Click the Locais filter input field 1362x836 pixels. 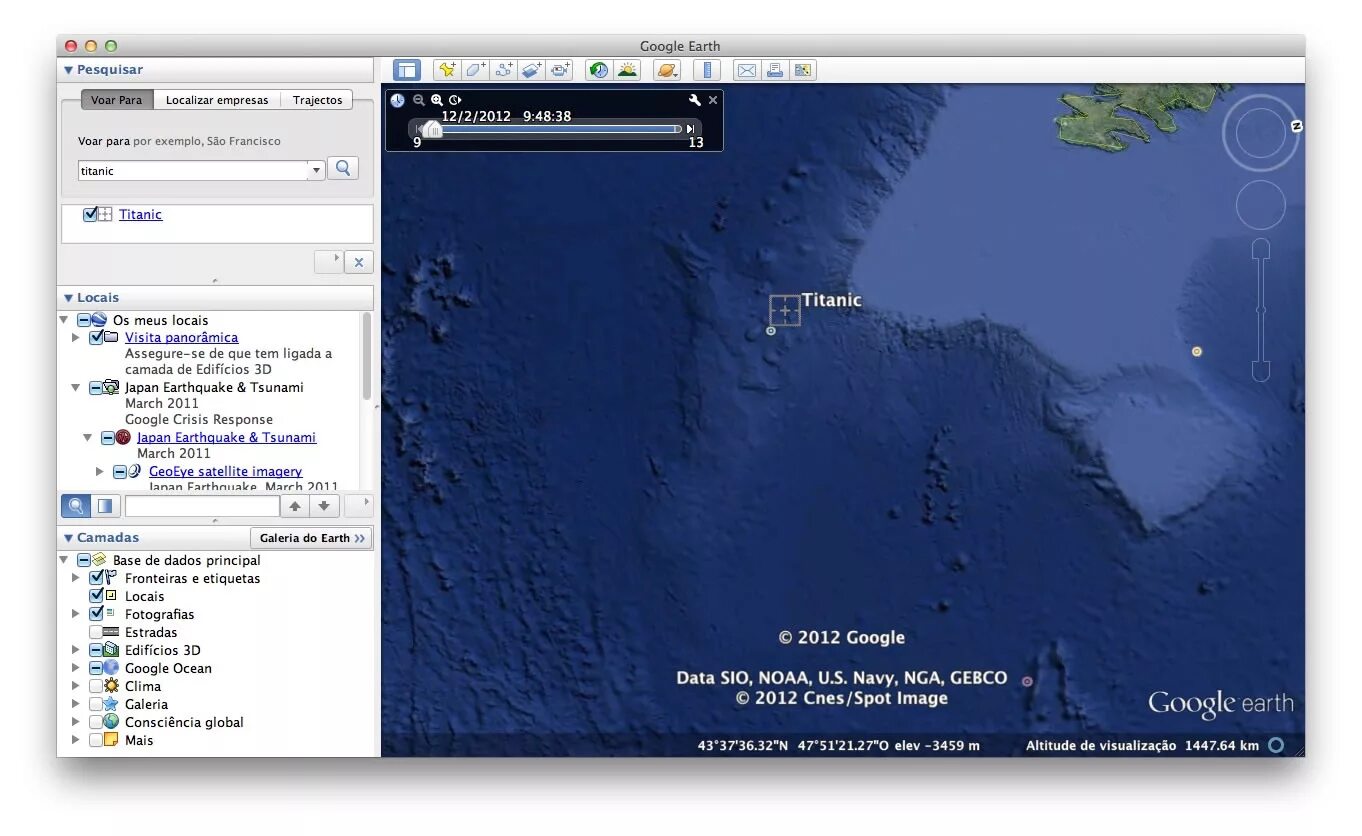point(202,506)
